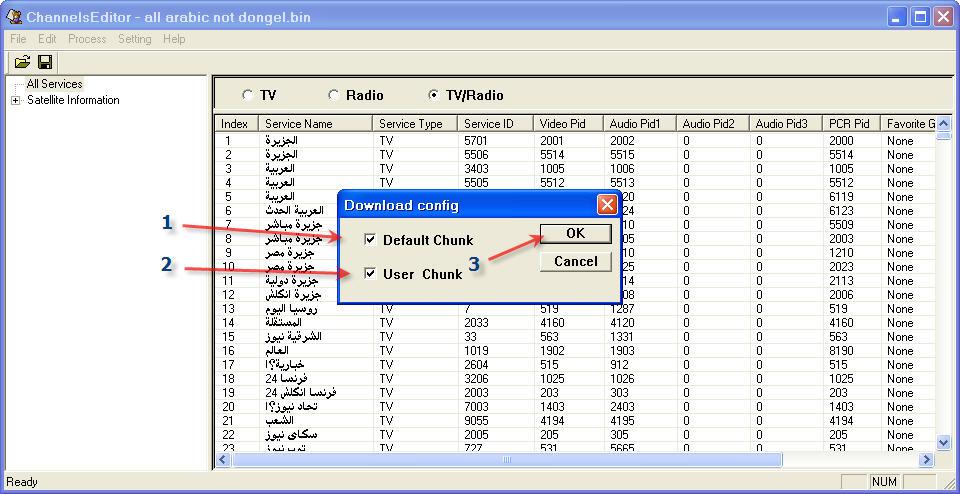Expand the Satellite Information tree node
Screen dimensions: 960x494
pyautogui.click(x=15, y=100)
